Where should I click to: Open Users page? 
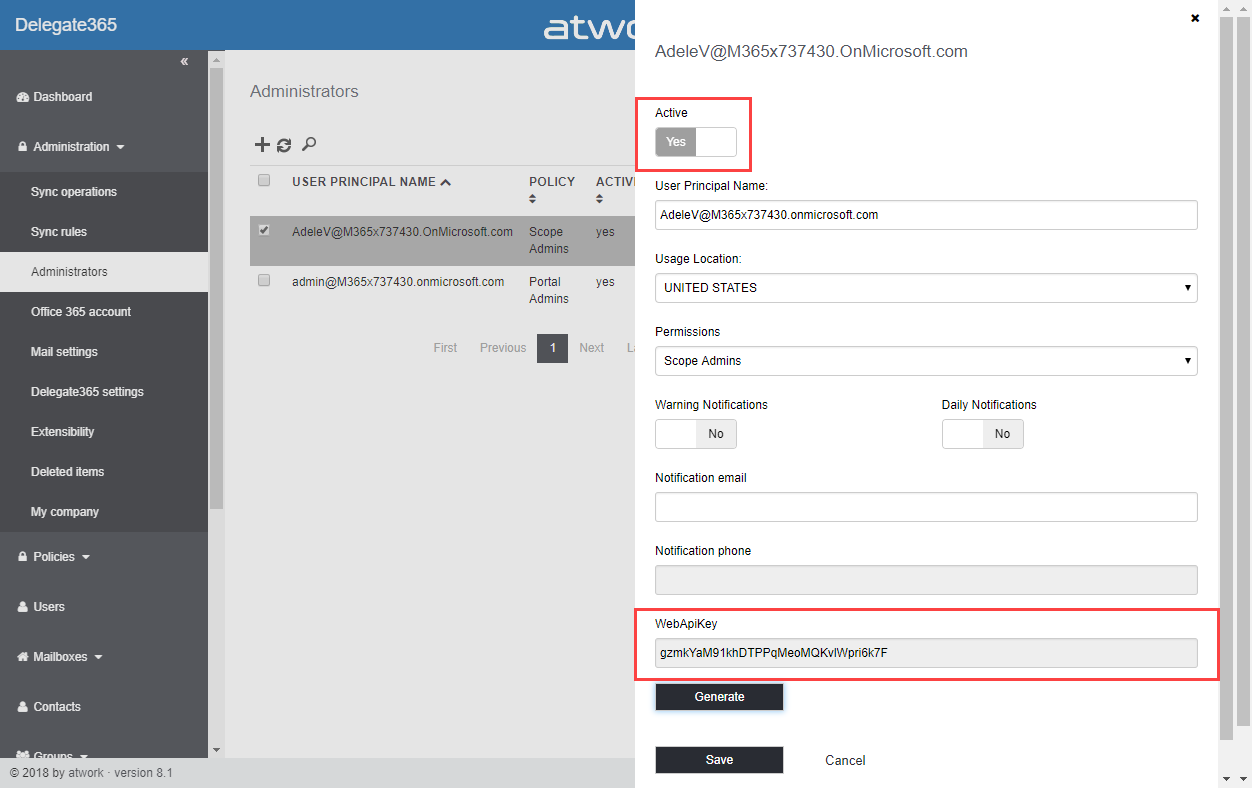pyautogui.click(x=48, y=607)
